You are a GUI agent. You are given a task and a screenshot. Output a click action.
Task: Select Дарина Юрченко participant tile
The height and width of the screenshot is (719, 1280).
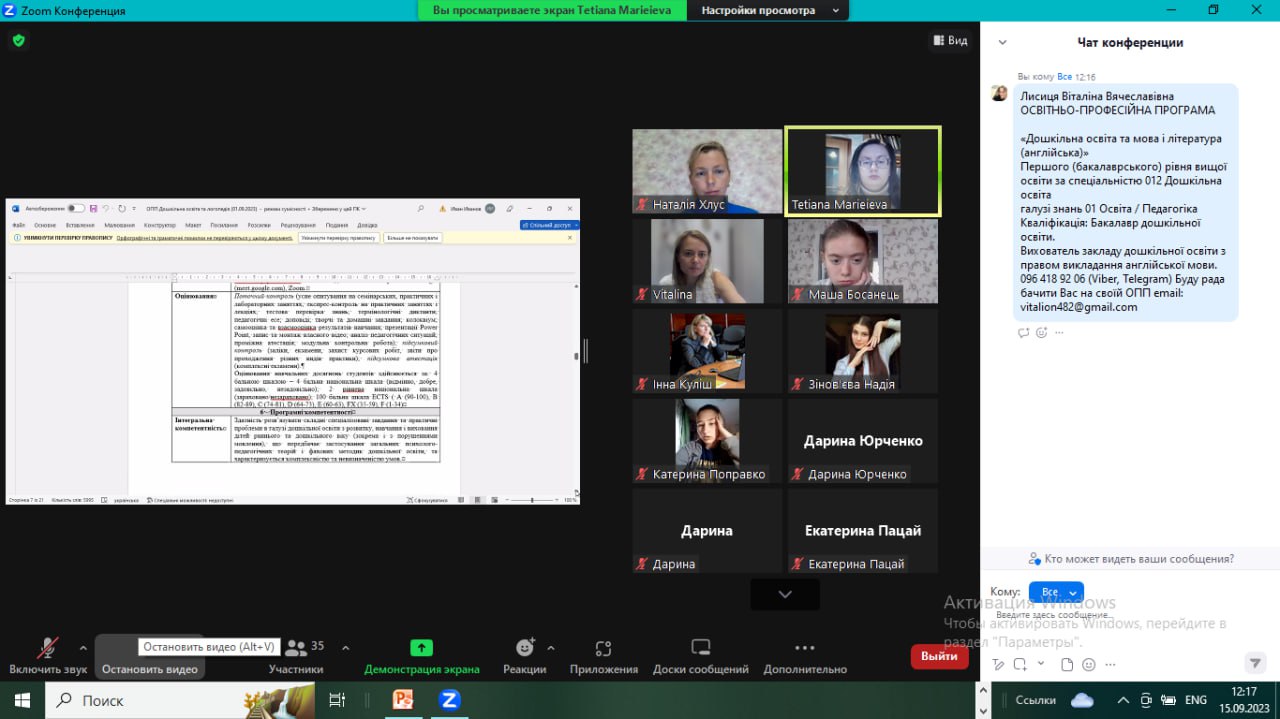pos(862,441)
